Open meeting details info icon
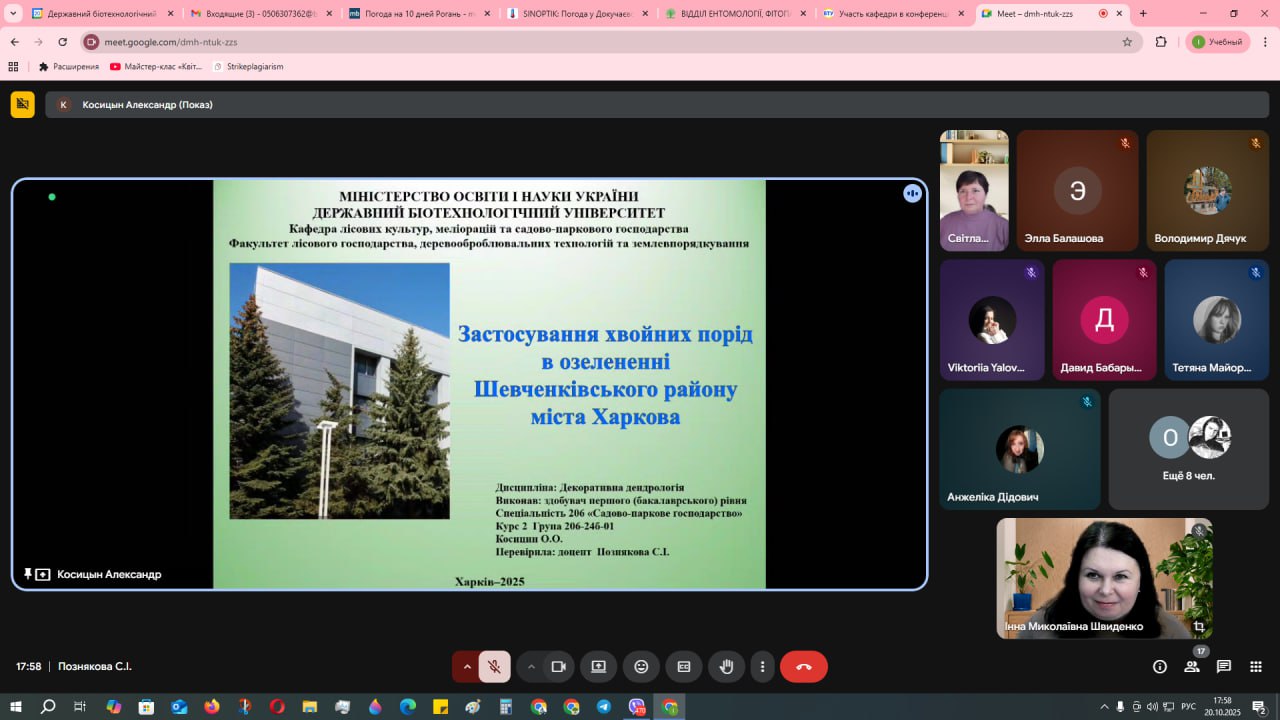This screenshot has width=1280, height=720. point(1159,666)
